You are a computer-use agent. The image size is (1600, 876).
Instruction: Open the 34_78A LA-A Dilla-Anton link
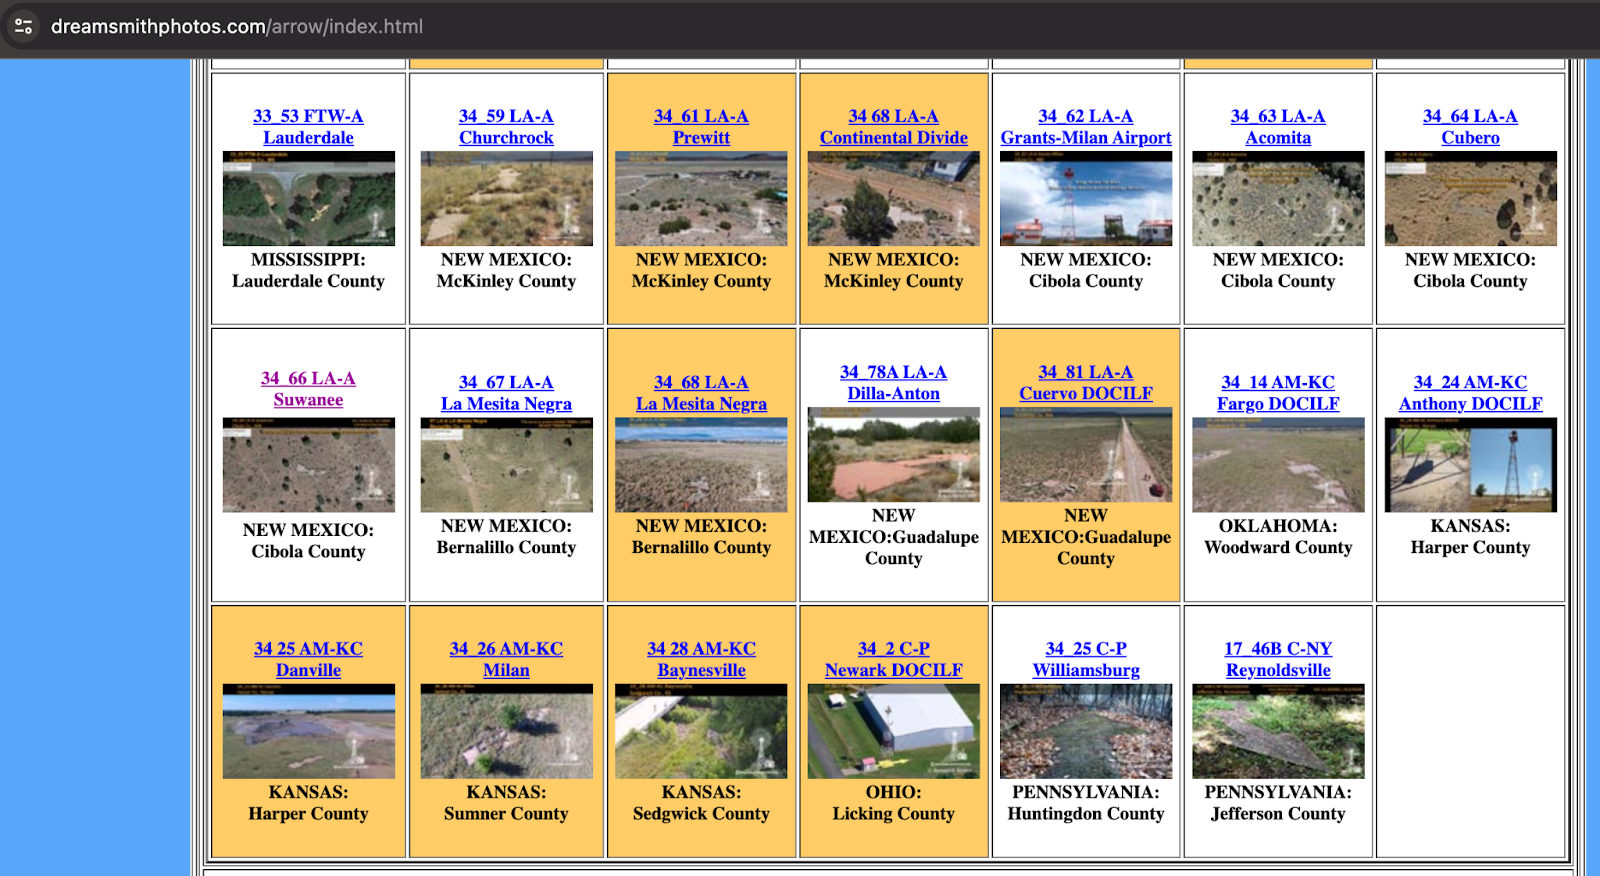(894, 383)
